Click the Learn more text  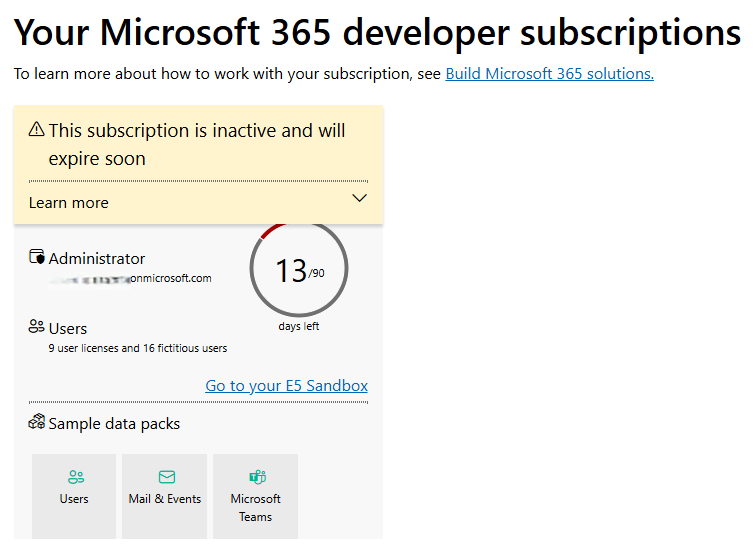click(68, 203)
